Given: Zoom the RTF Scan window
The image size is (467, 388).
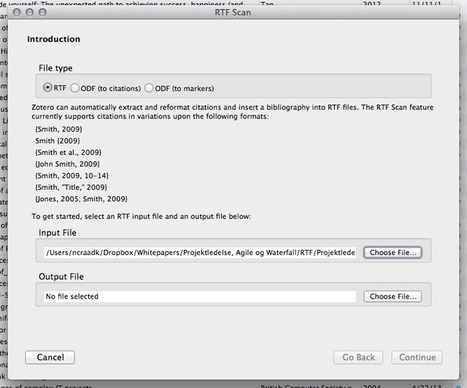Looking at the screenshot, I should (x=42, y=12).
